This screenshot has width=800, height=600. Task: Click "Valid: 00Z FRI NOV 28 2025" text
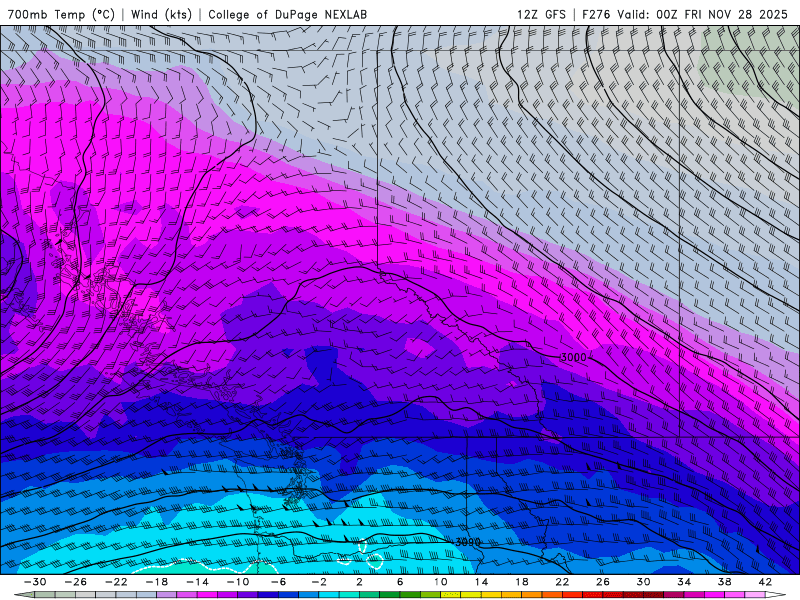703,15
